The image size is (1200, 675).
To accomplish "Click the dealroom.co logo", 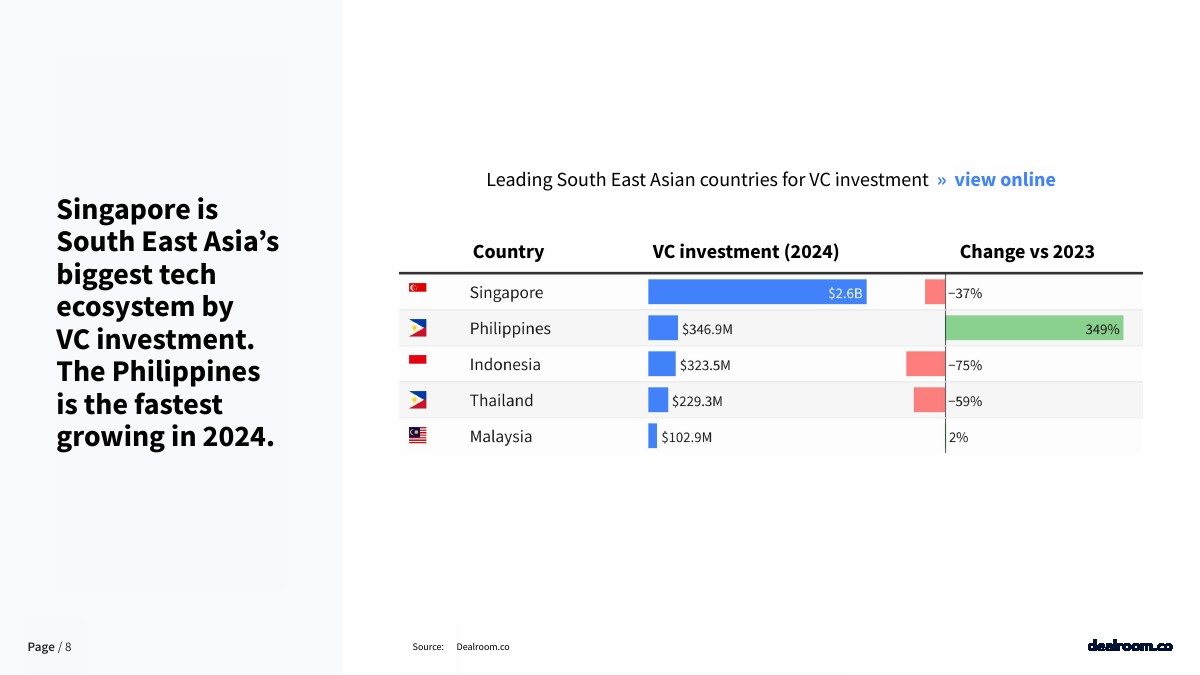I will tap(1129, 646).
